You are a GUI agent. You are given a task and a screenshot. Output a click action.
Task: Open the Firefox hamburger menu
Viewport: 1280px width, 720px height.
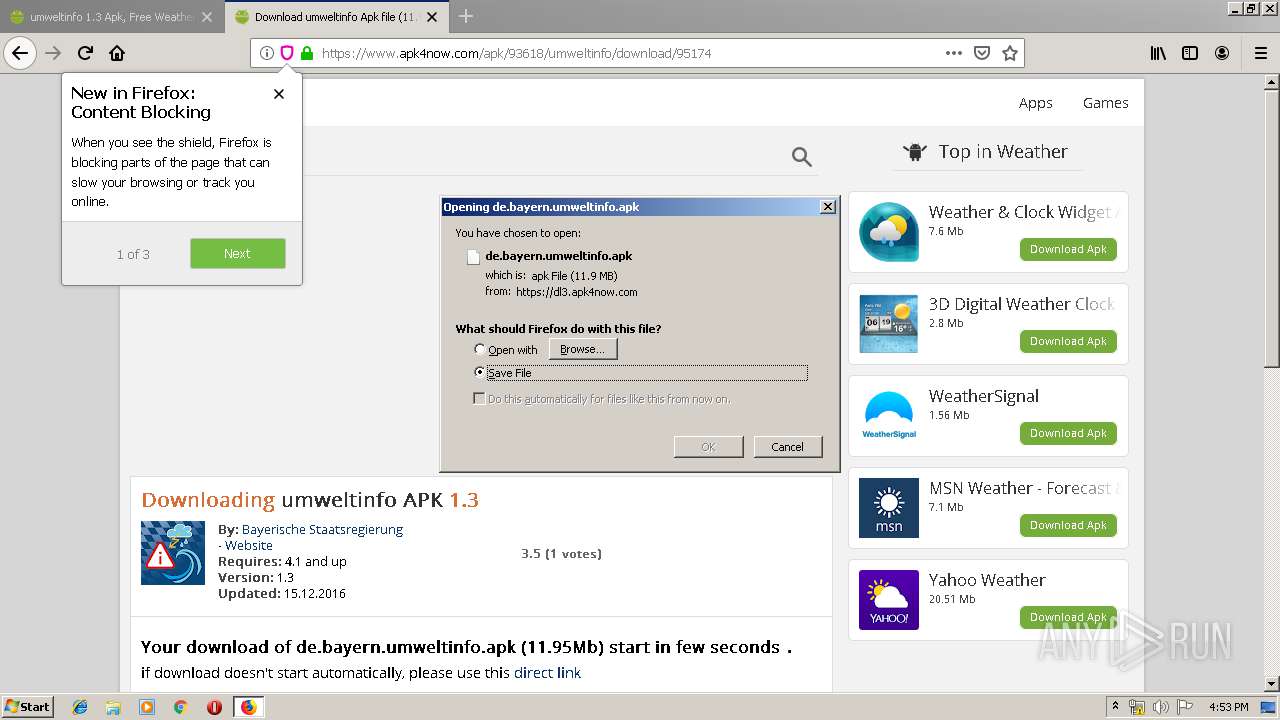point(1261,53)
